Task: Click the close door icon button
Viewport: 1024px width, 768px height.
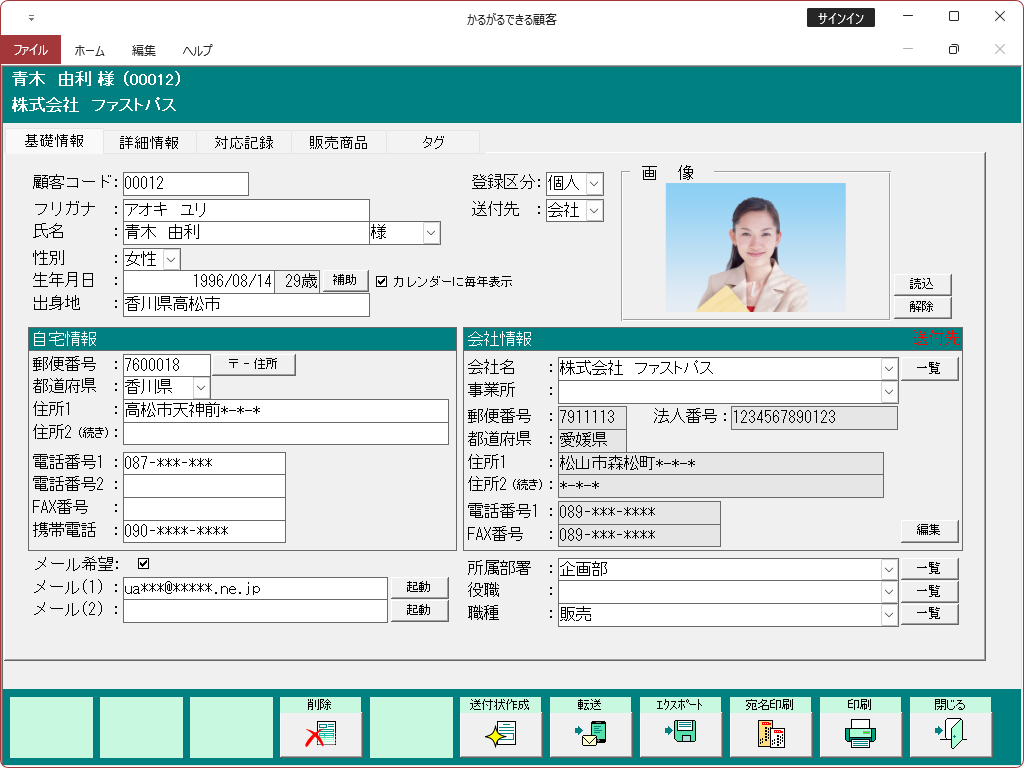Action: [x=950, y=734]
